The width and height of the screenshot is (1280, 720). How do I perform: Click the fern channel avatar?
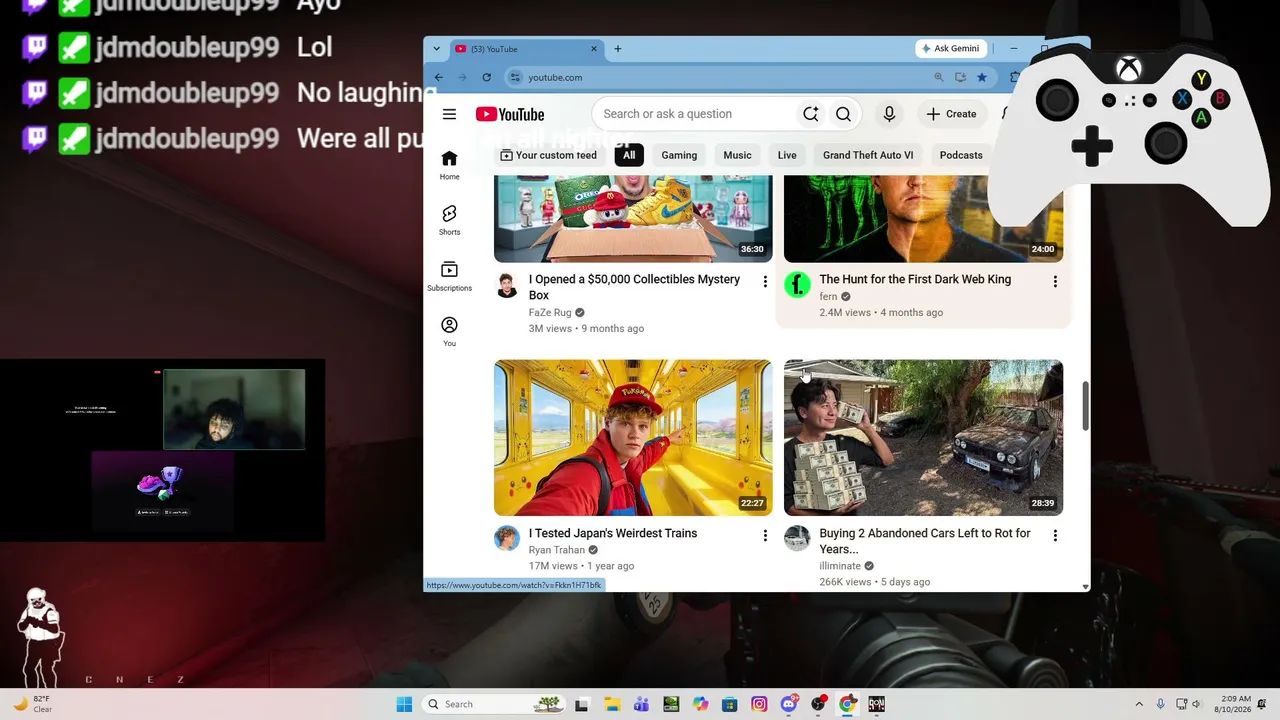[797, 285]
